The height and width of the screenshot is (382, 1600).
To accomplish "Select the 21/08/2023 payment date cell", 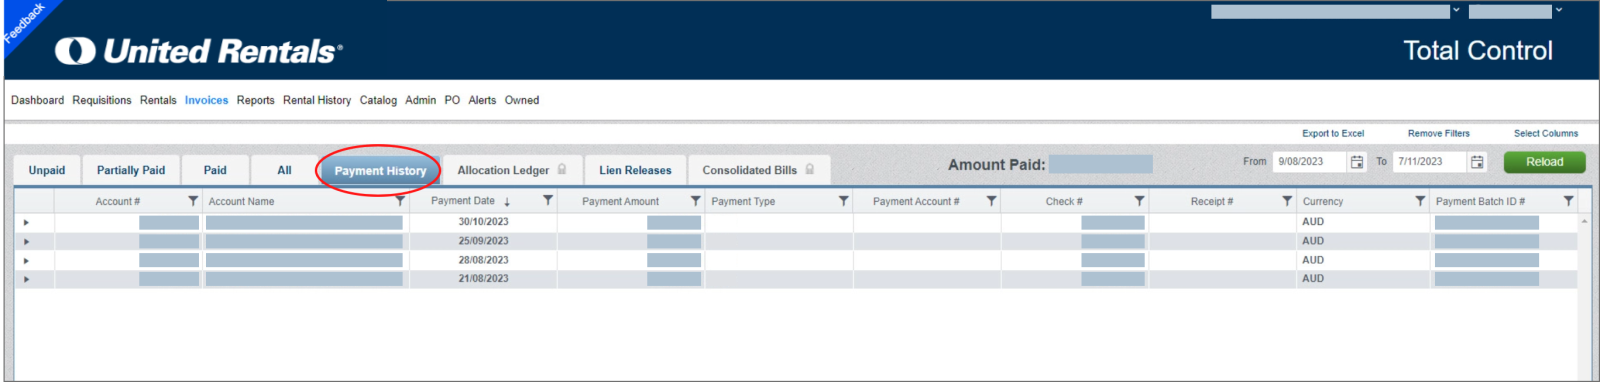I will pyautogui.click(x=483, y=279).
